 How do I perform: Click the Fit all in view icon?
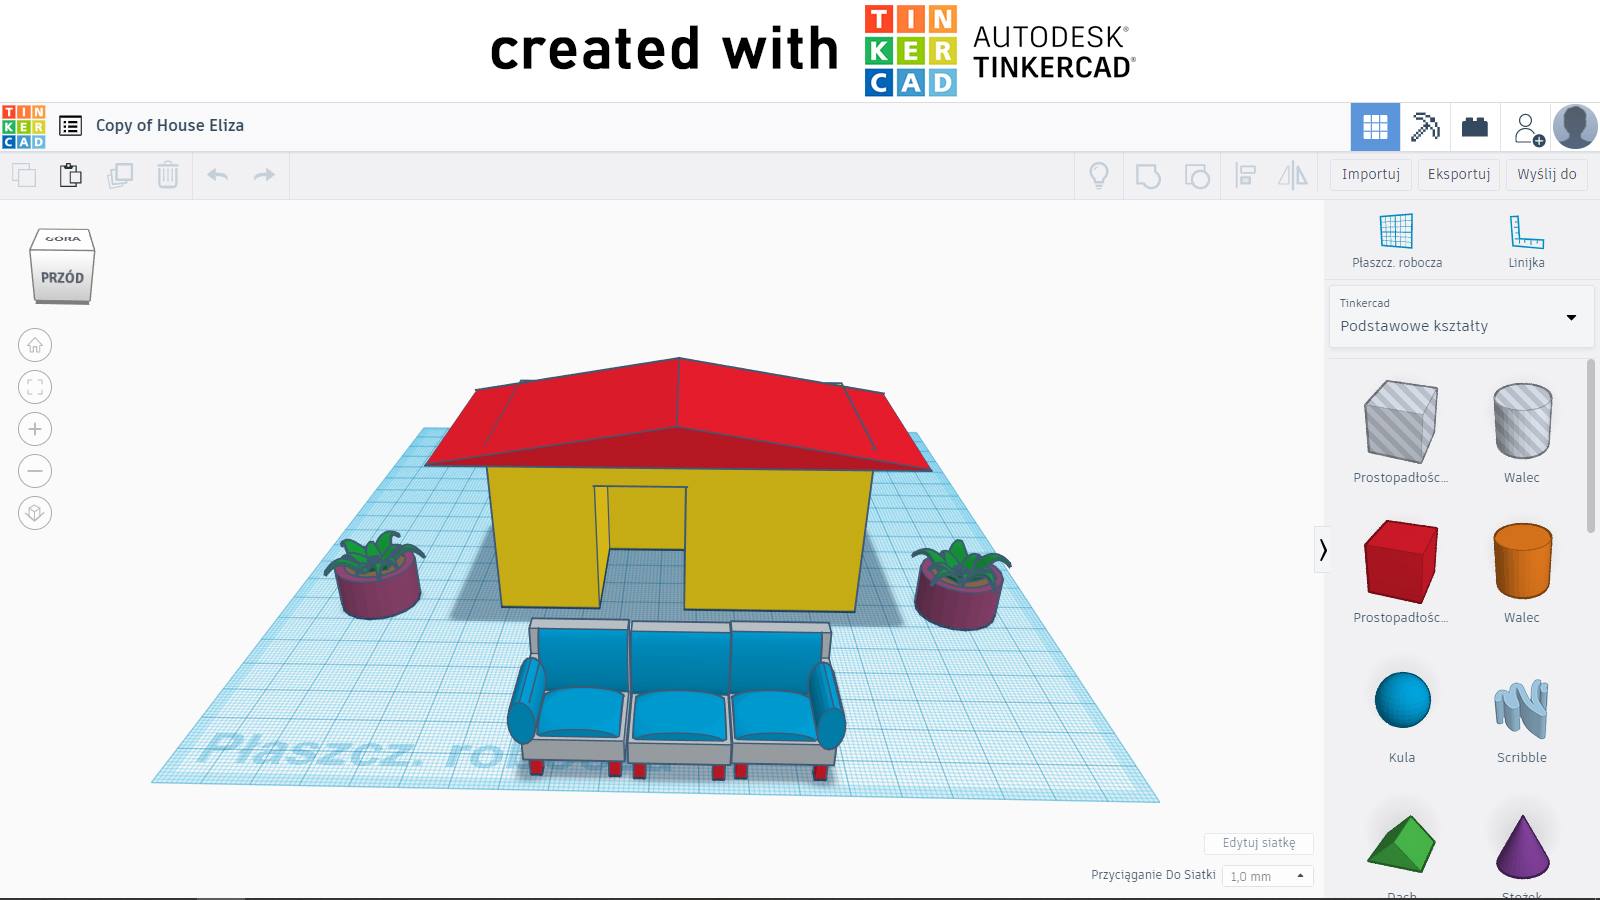[35, 387]
